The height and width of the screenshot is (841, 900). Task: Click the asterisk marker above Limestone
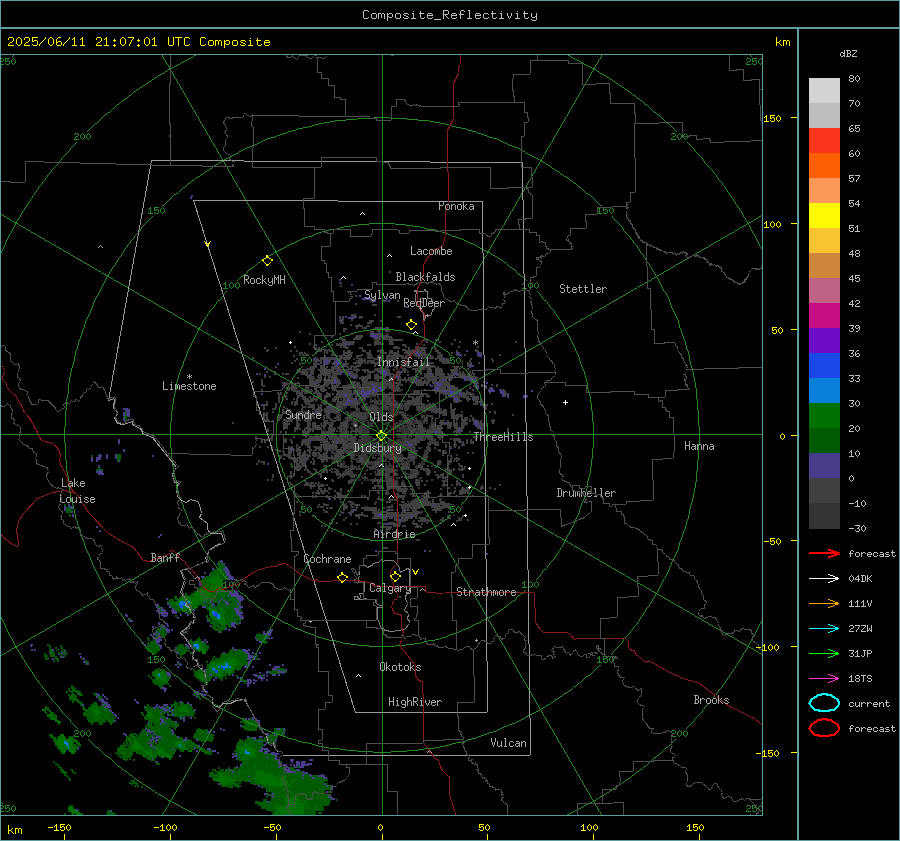tap(189, 377)
